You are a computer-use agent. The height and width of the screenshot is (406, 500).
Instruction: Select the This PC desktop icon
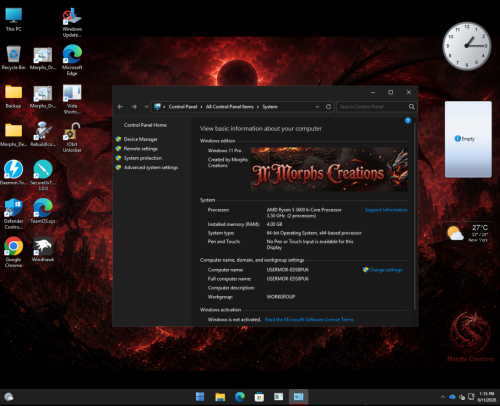tap(14, 19)
